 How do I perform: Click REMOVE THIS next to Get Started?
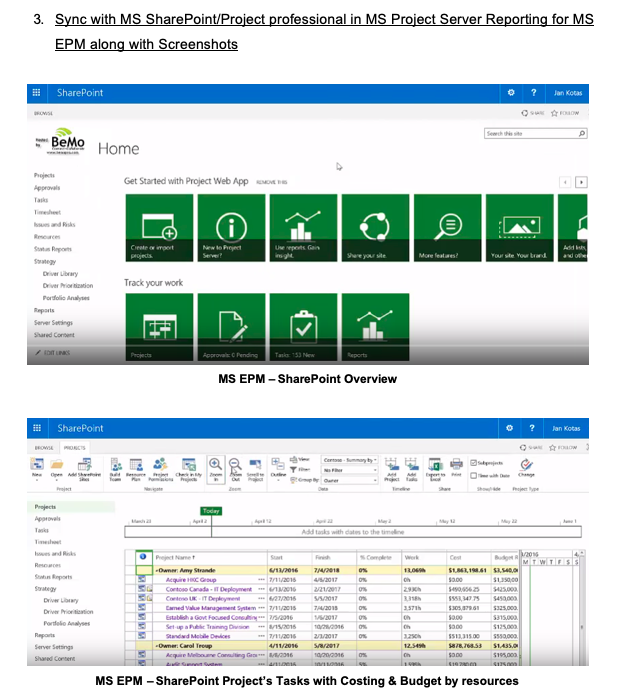click(x=272, y=182)
